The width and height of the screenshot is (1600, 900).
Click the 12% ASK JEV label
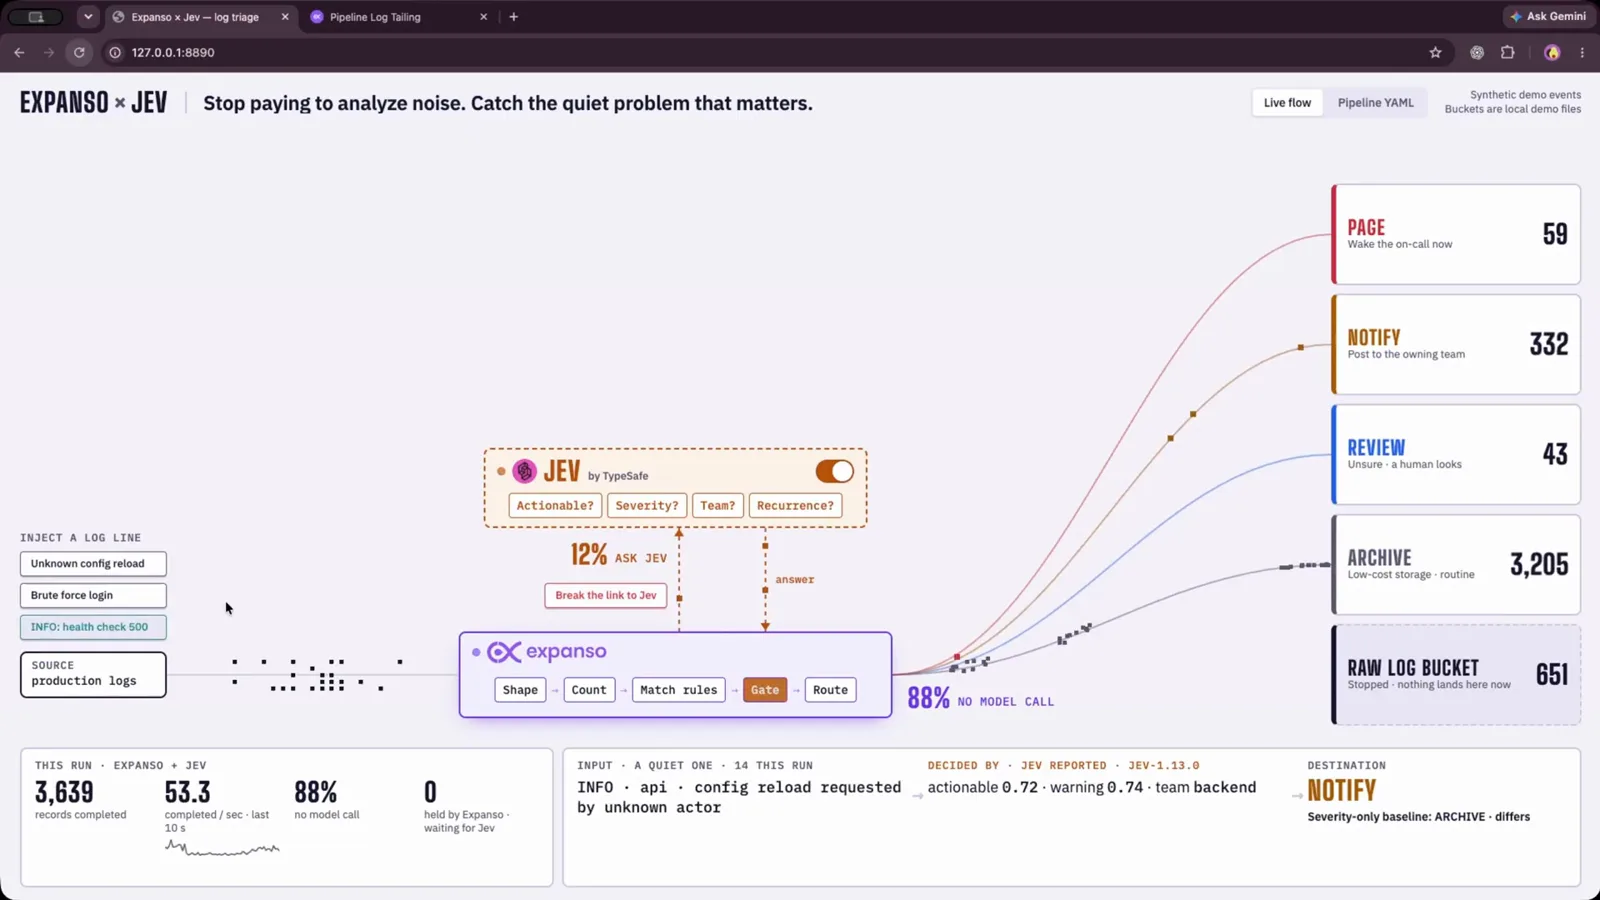coord(618,555)
